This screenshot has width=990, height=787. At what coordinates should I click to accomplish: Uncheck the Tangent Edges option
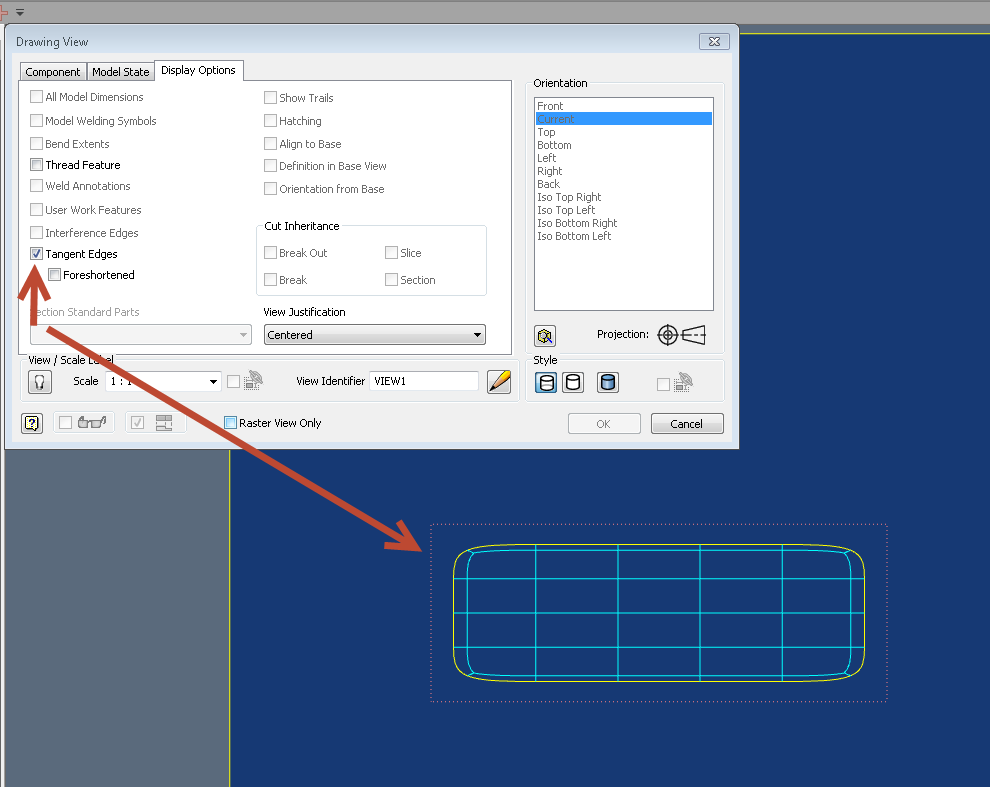coord(36,253)
